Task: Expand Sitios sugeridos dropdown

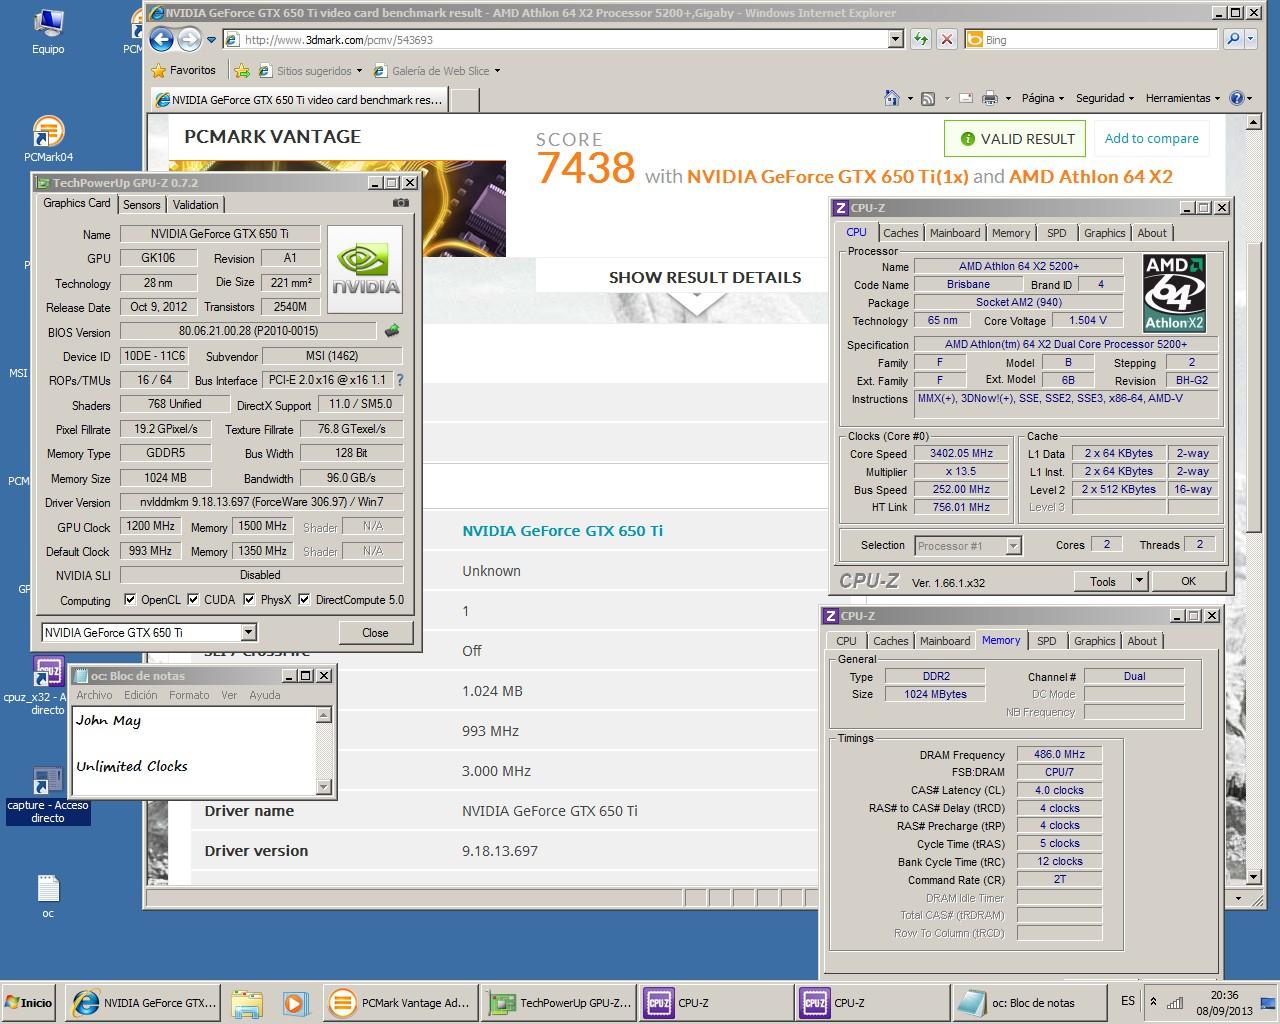Action: tap(359, 71)
